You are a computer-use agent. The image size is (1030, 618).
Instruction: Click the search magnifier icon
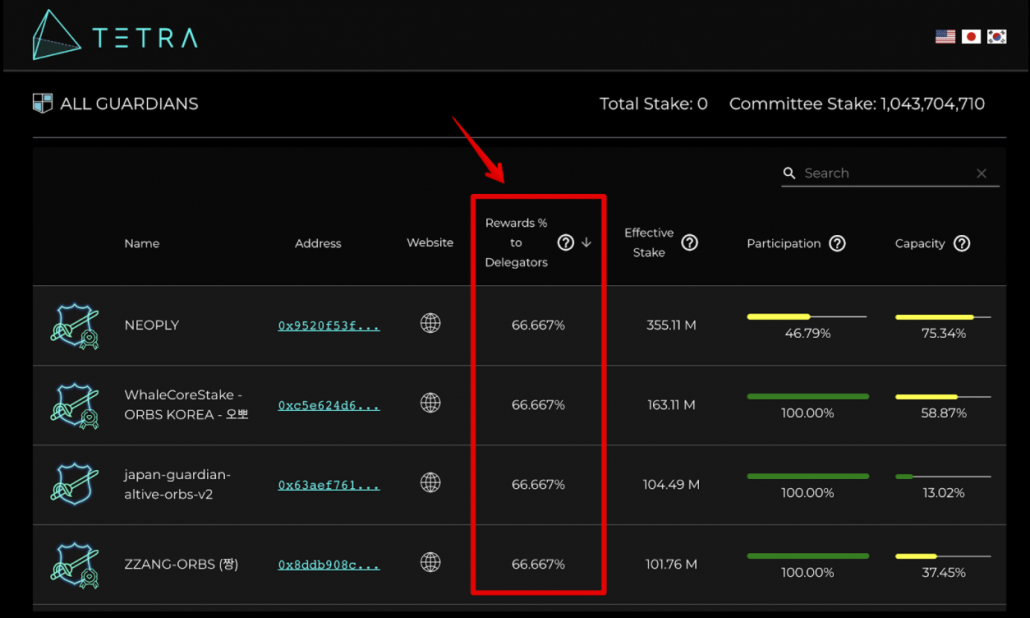pos(789,173)
